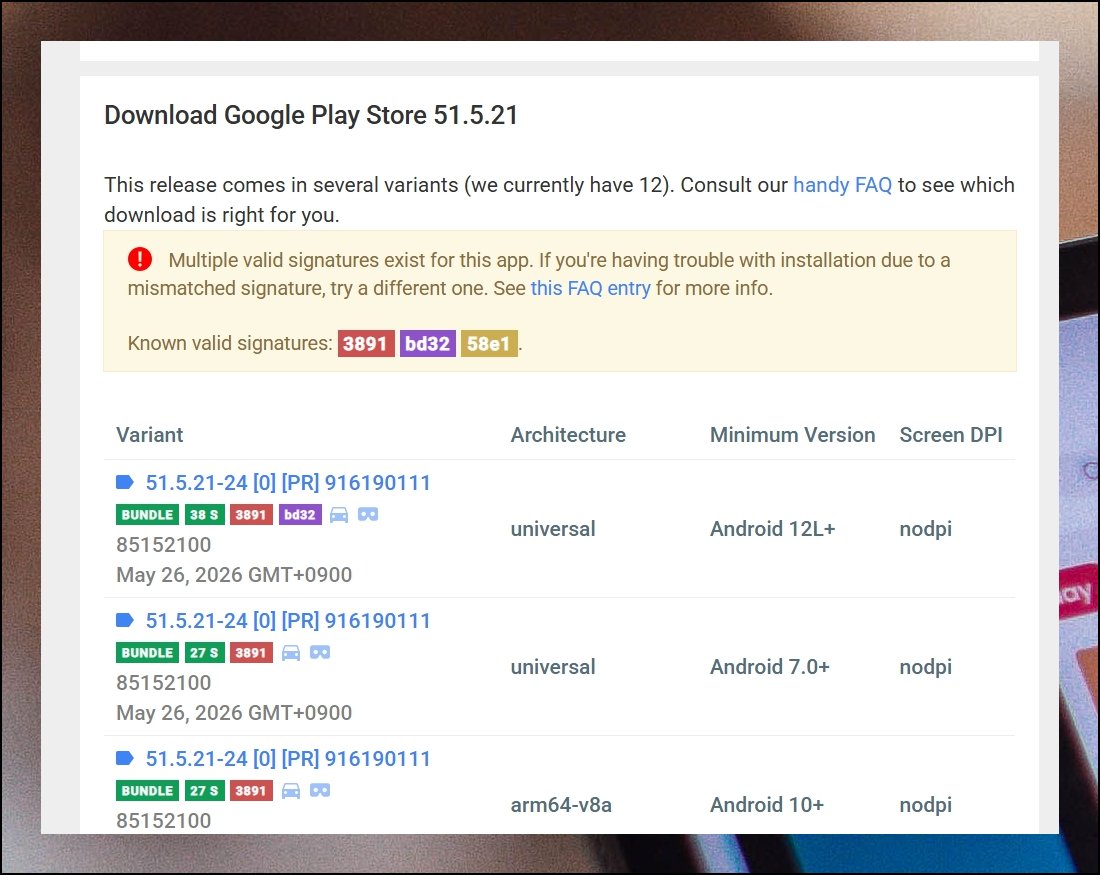The height and width of the screenshot is (875, 1100).
Task: Click the Android 12L+ minimum version cell
Action: pyautogui.click(x=772, y=528)
